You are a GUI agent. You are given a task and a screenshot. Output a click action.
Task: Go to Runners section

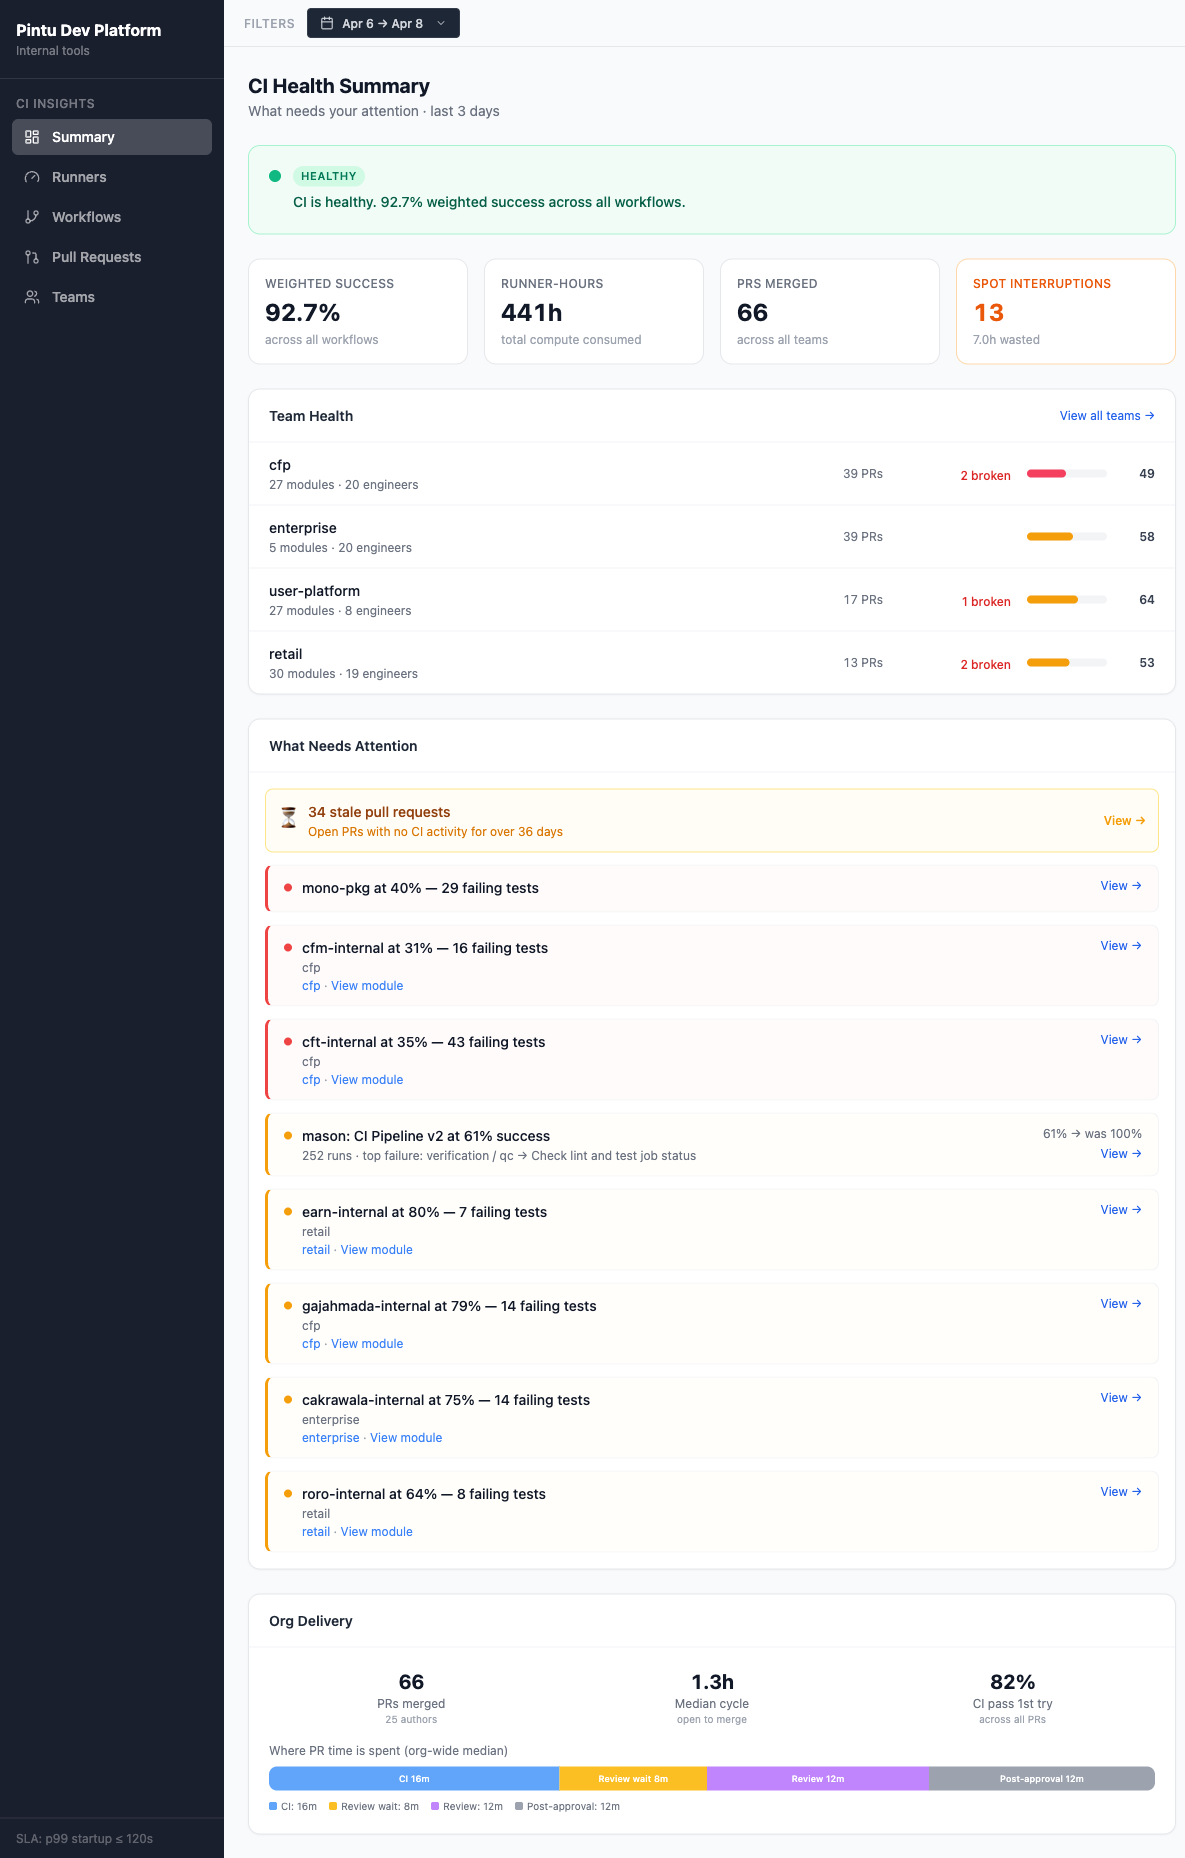[x=112, y=177]
